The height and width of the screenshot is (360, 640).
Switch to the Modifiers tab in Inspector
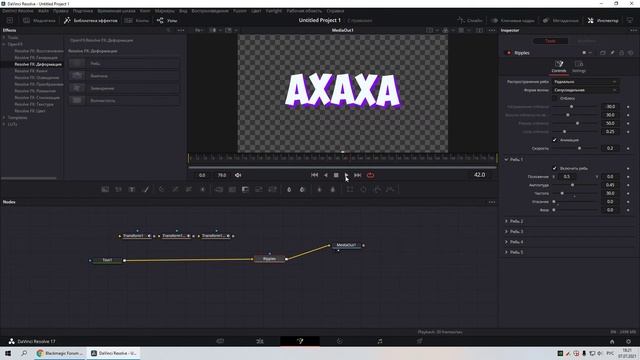[587, 41]
